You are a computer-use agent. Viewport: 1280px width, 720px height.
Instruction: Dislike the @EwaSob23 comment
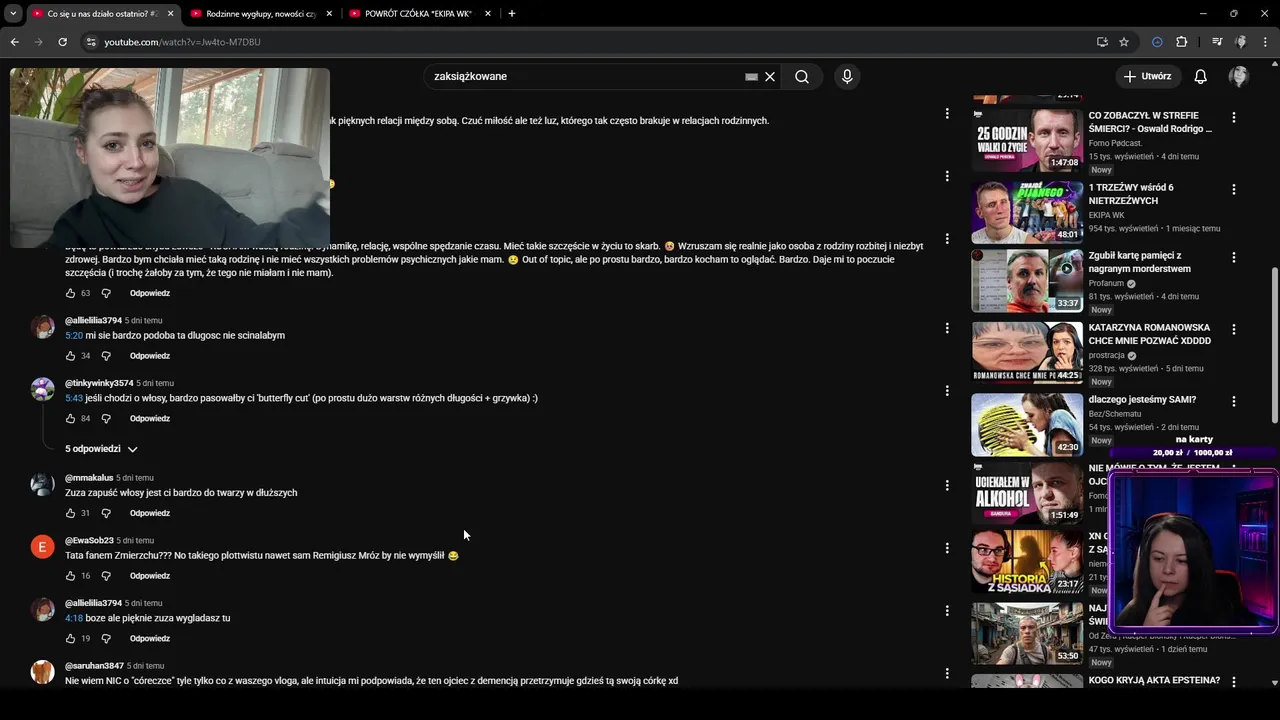coord(106,577)
